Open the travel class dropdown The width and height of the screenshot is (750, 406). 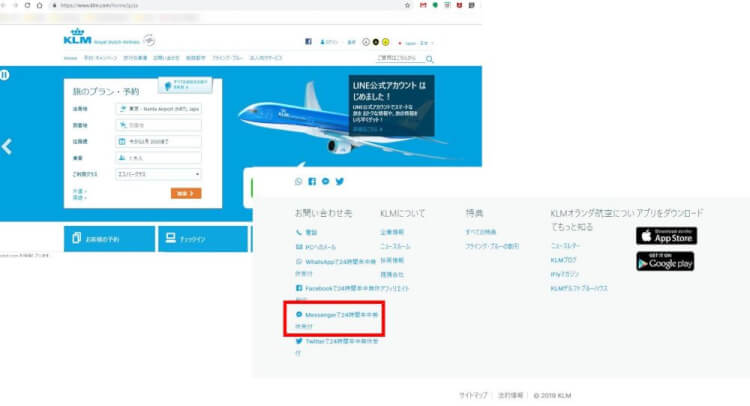(x=158, y=174)
